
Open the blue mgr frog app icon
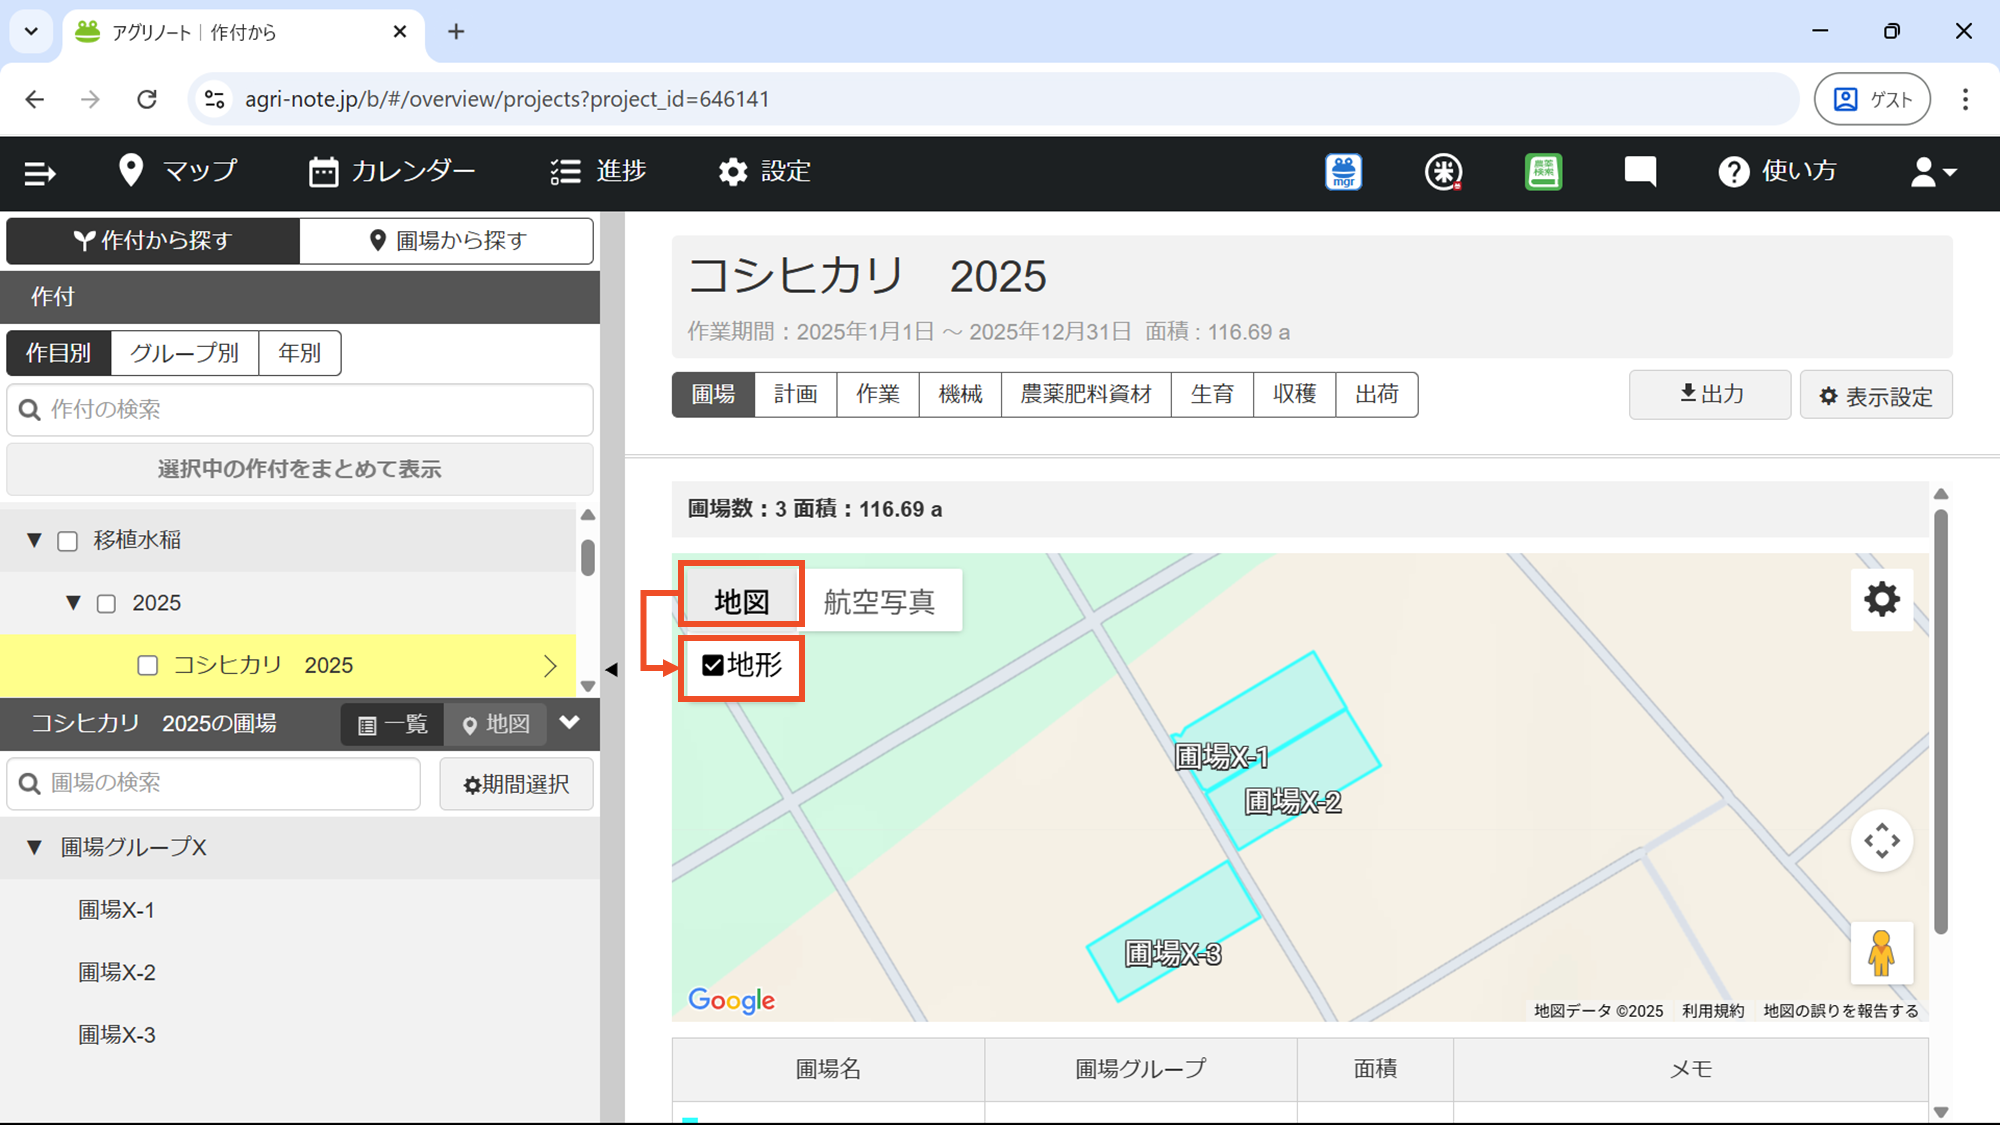tap(1343, 172)
